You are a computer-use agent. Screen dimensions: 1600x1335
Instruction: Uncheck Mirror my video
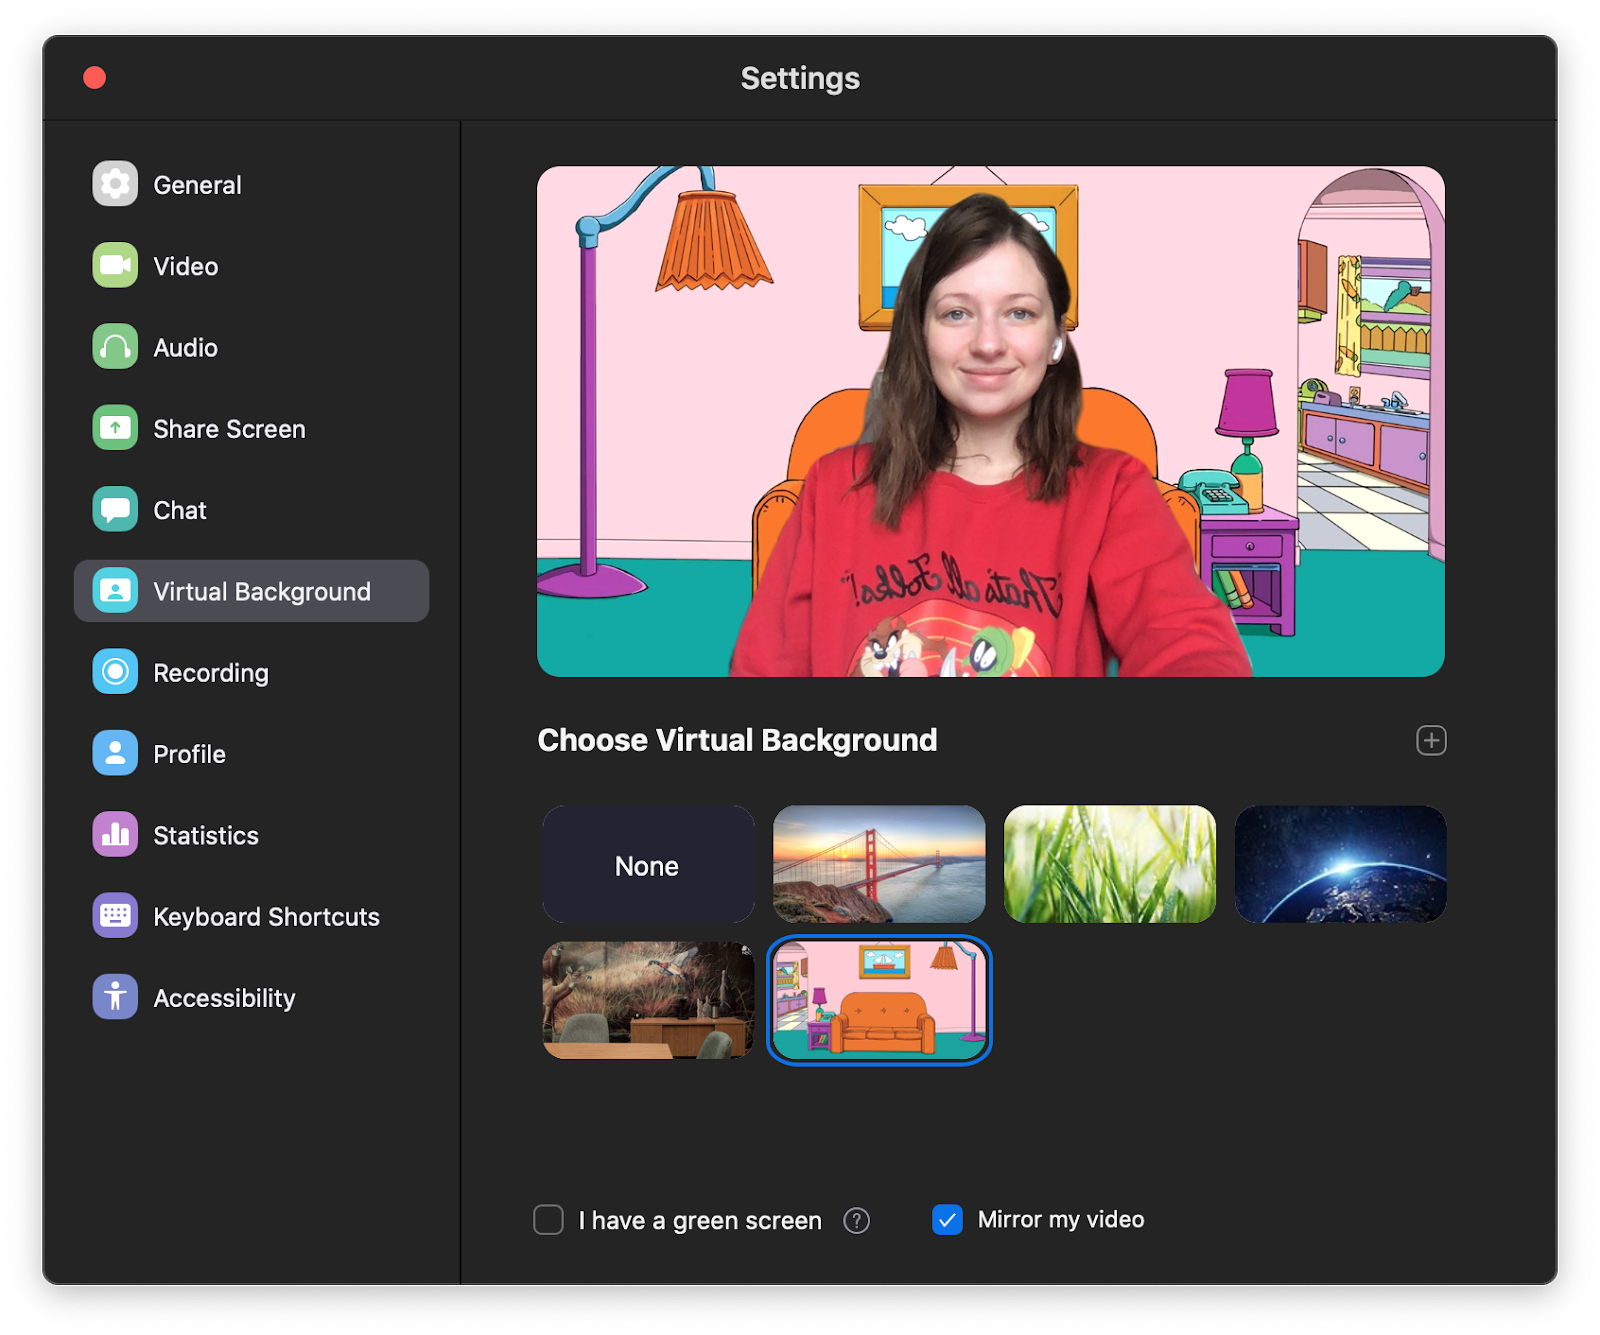click(x=947, y=1220)
